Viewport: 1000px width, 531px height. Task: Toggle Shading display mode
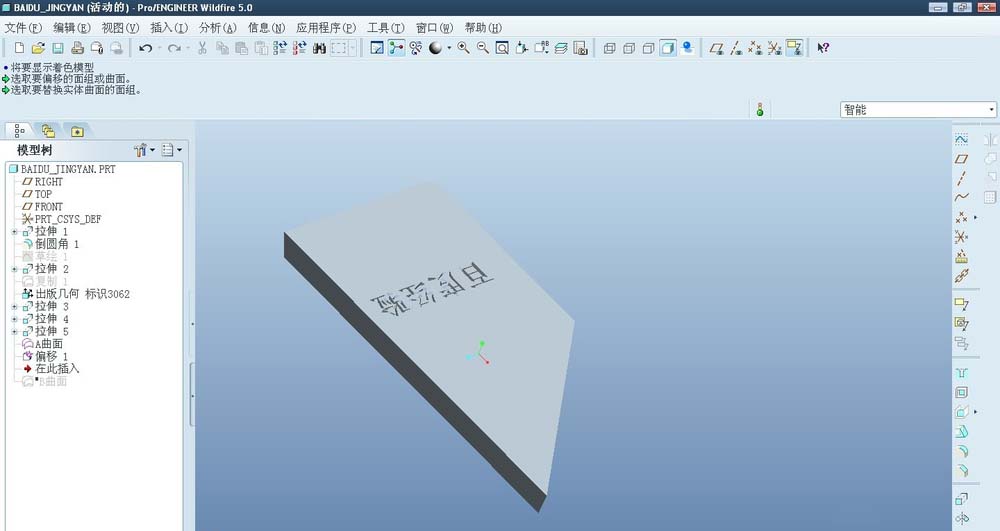(668, 48)
